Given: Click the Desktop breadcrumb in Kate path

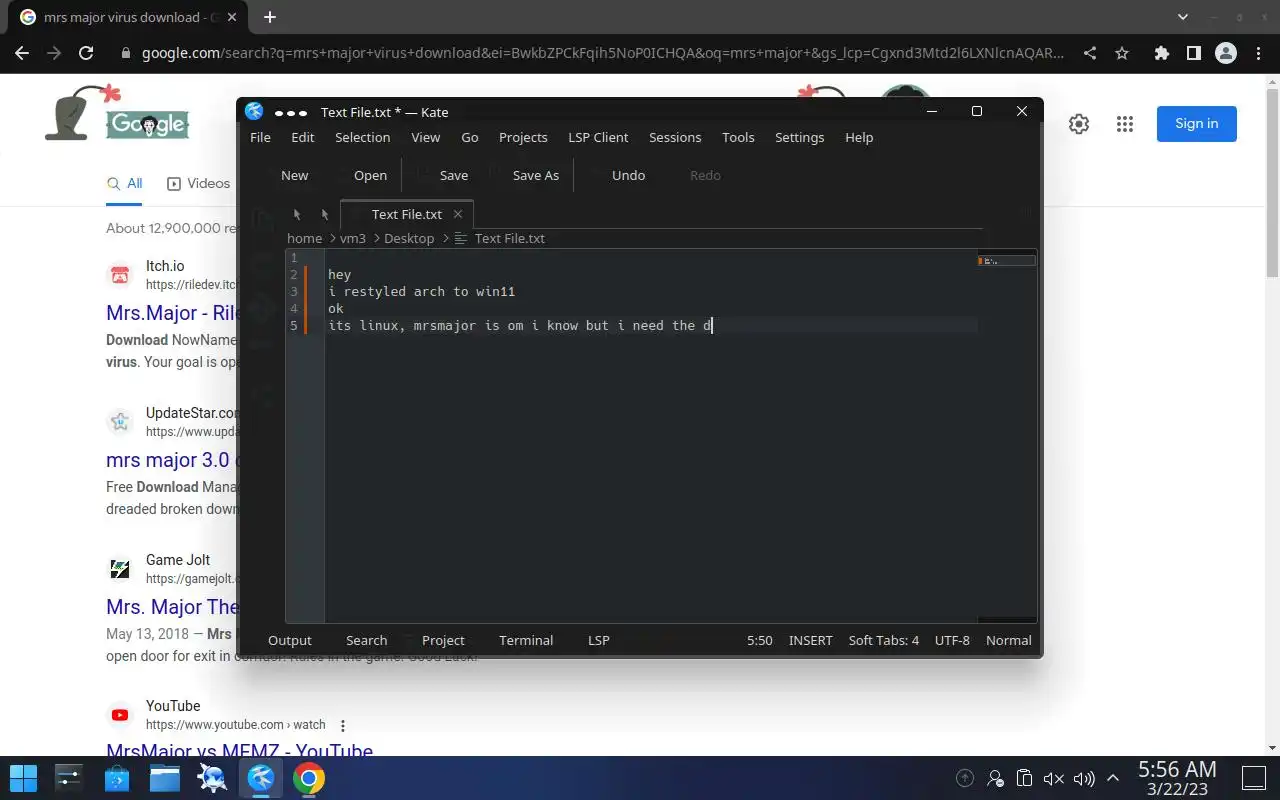Looking at the screenshot, I should click(409, 238).
